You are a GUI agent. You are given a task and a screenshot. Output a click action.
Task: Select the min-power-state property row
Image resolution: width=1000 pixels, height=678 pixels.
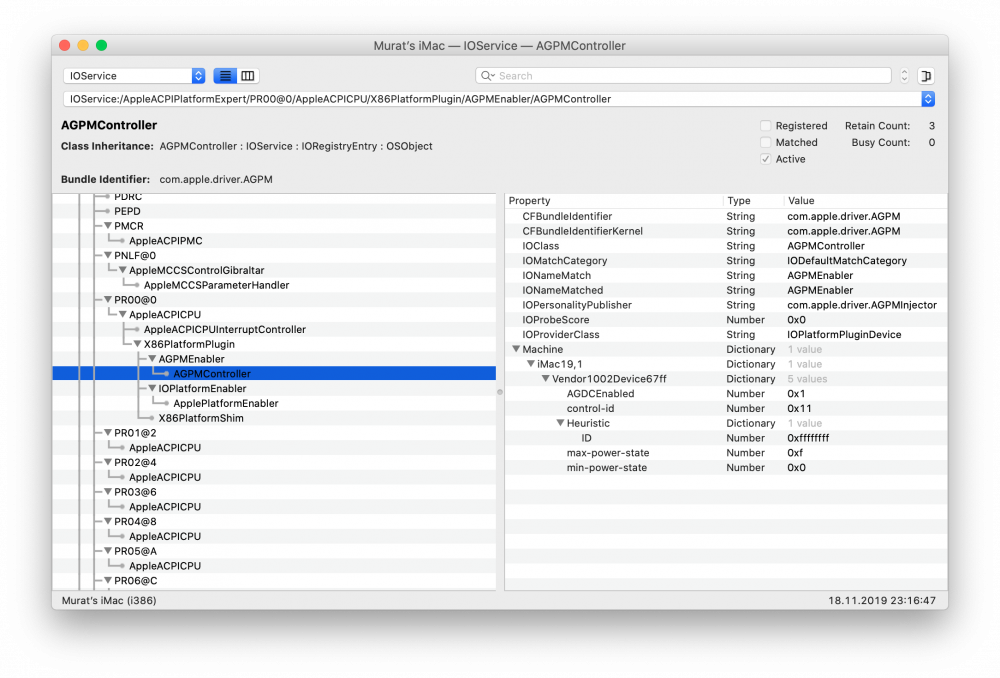(x=726, y=468)
